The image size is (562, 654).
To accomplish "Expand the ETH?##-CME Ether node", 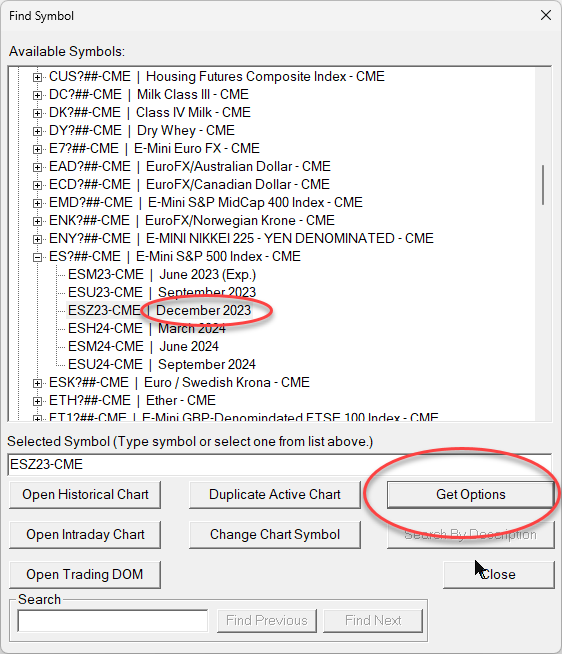I will 38,401.
